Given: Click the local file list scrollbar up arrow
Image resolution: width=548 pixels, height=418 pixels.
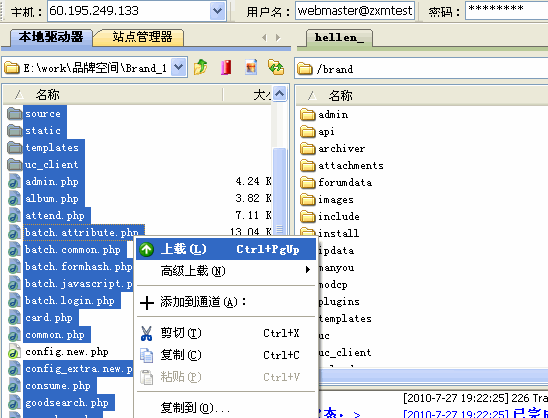Looking at the screenshot, I should [280, 93].
